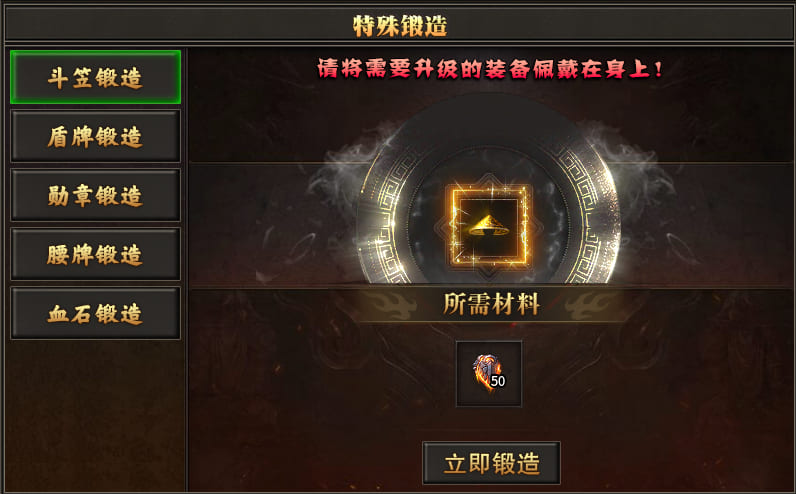Click the glowing golden equipment slot frame
This screenshot has height=494, width=796.
tap(489, 225)
